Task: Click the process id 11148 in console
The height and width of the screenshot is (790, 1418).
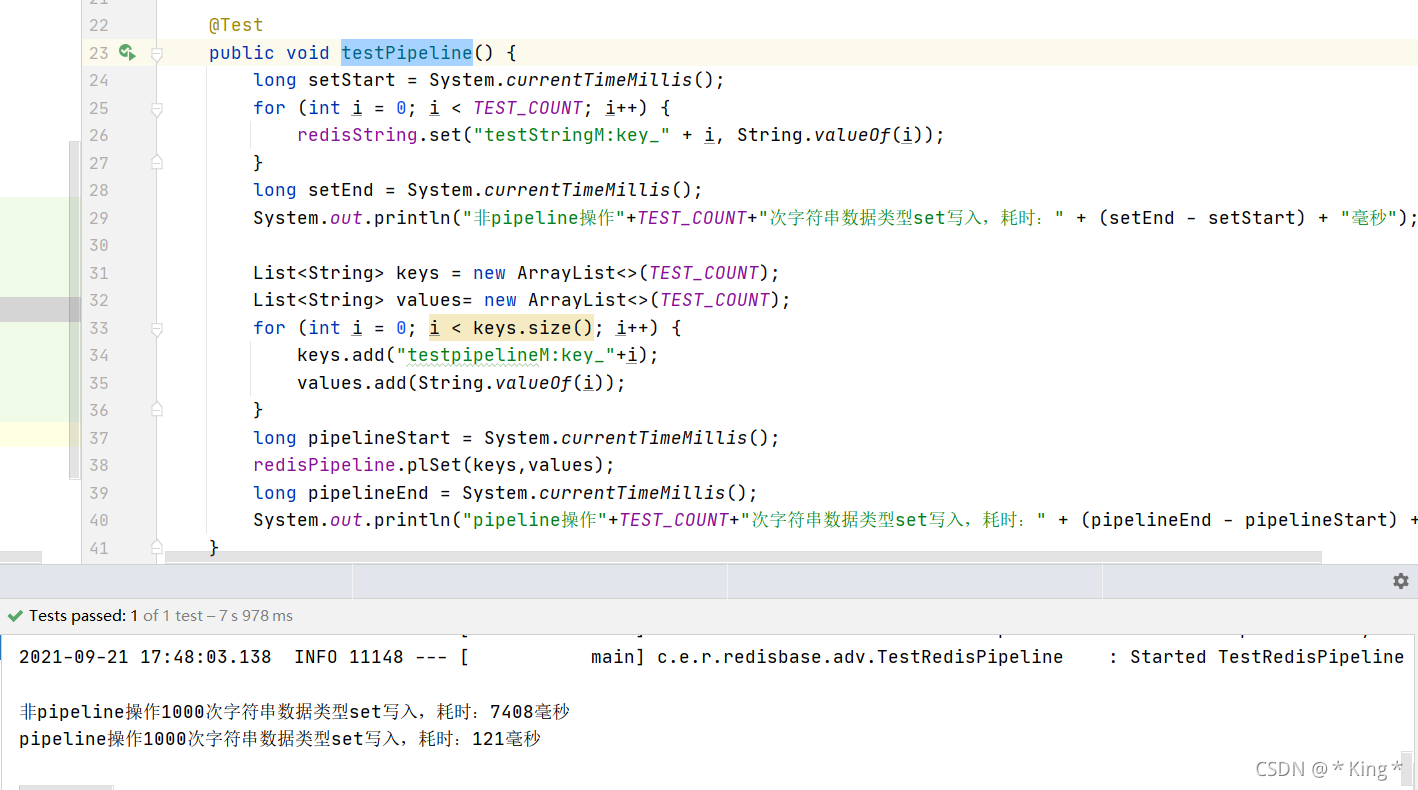Action: coord(376,657)
